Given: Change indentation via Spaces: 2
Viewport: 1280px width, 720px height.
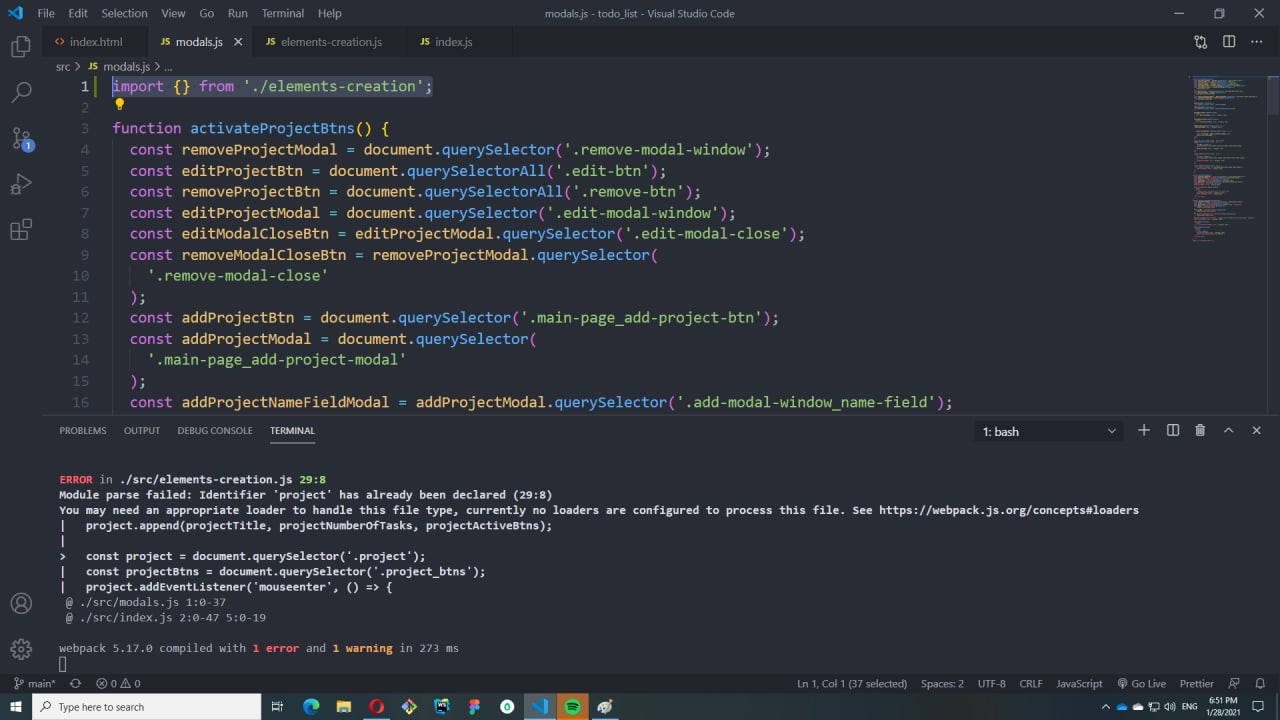Looking at the screenshot, I should 942,683.
